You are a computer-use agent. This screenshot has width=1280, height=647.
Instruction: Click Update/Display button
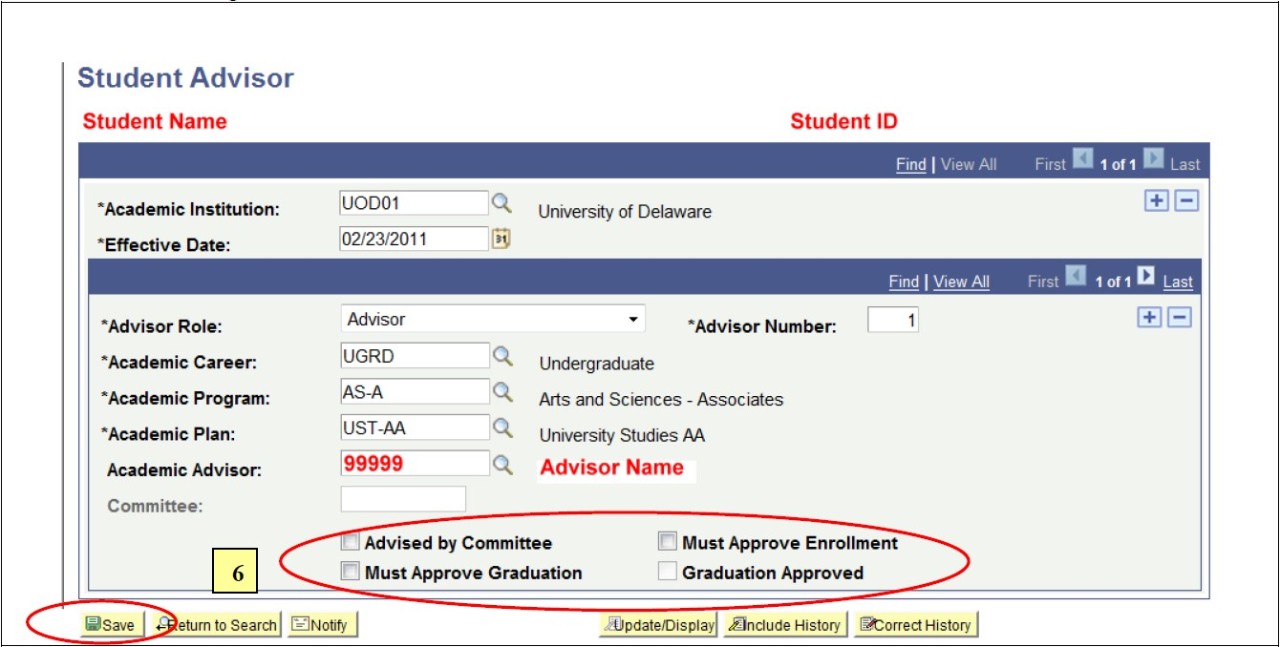click(658, 625)
